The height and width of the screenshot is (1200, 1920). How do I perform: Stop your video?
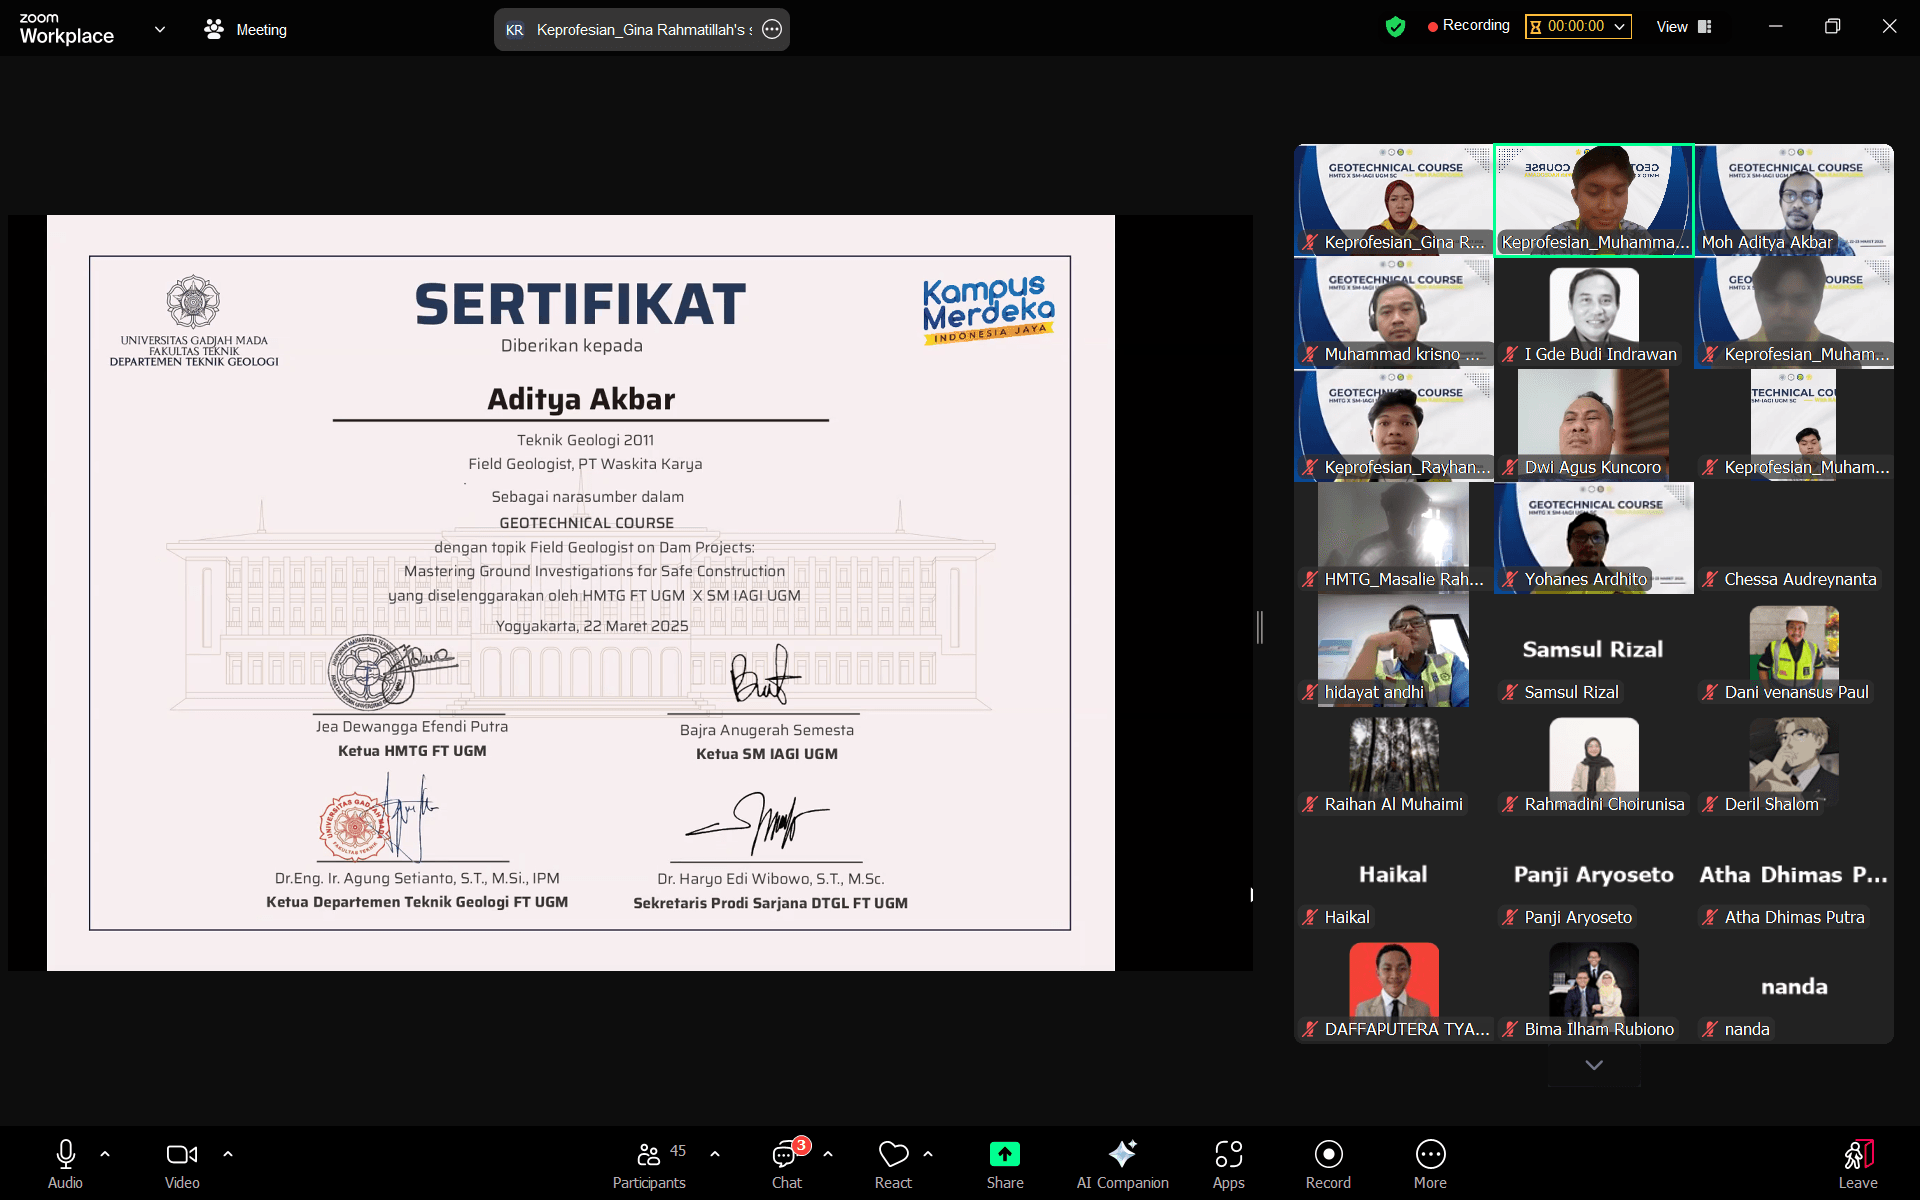coord(181,1155)
